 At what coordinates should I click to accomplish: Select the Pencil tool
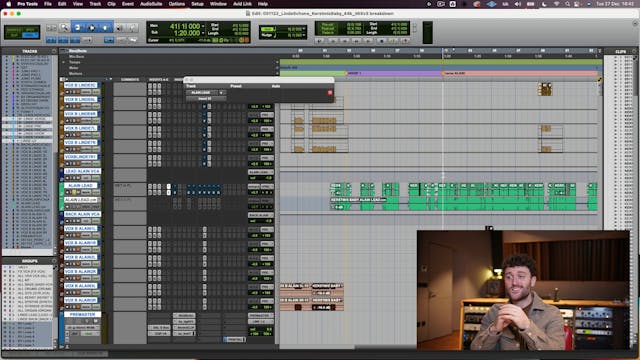click(133, 28)
